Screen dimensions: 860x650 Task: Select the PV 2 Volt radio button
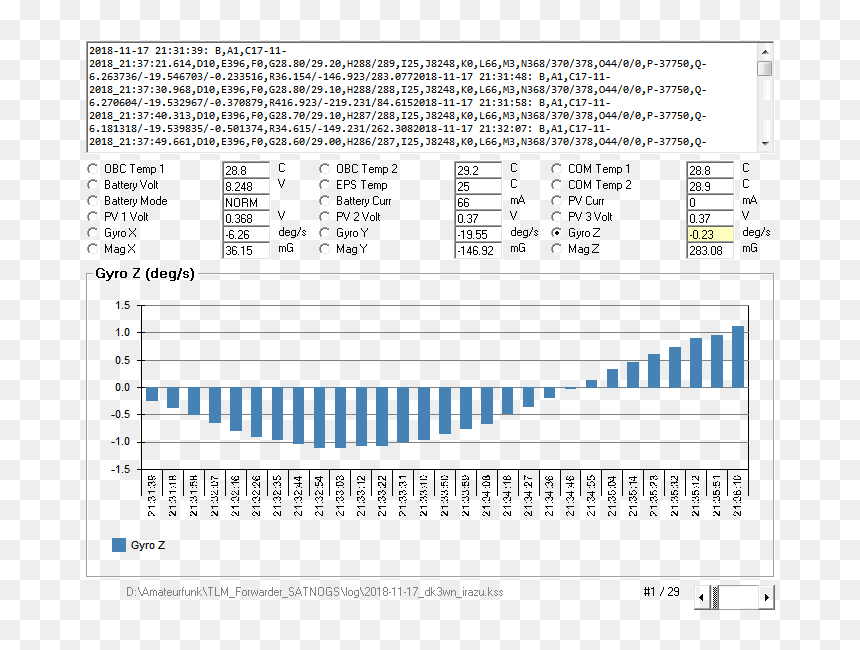click(x=325, y=217)
